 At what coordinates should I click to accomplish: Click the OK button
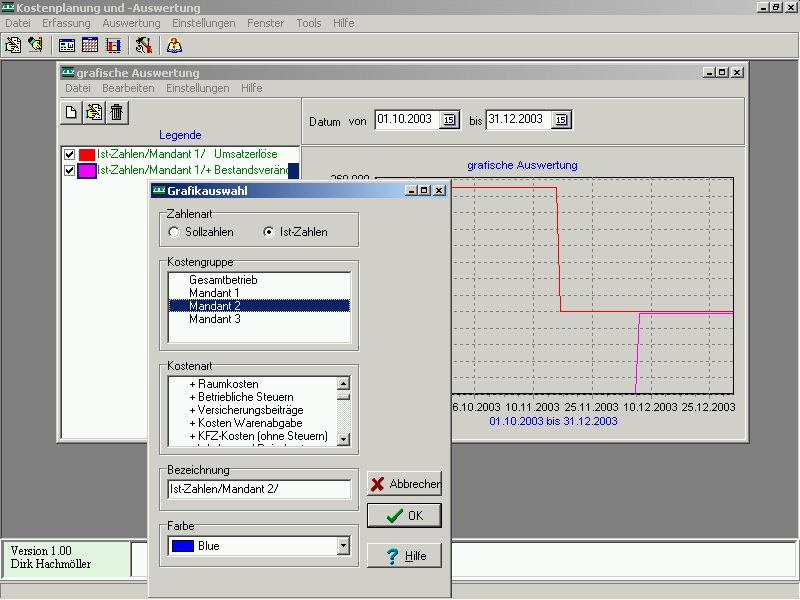(x=404, y=516)
